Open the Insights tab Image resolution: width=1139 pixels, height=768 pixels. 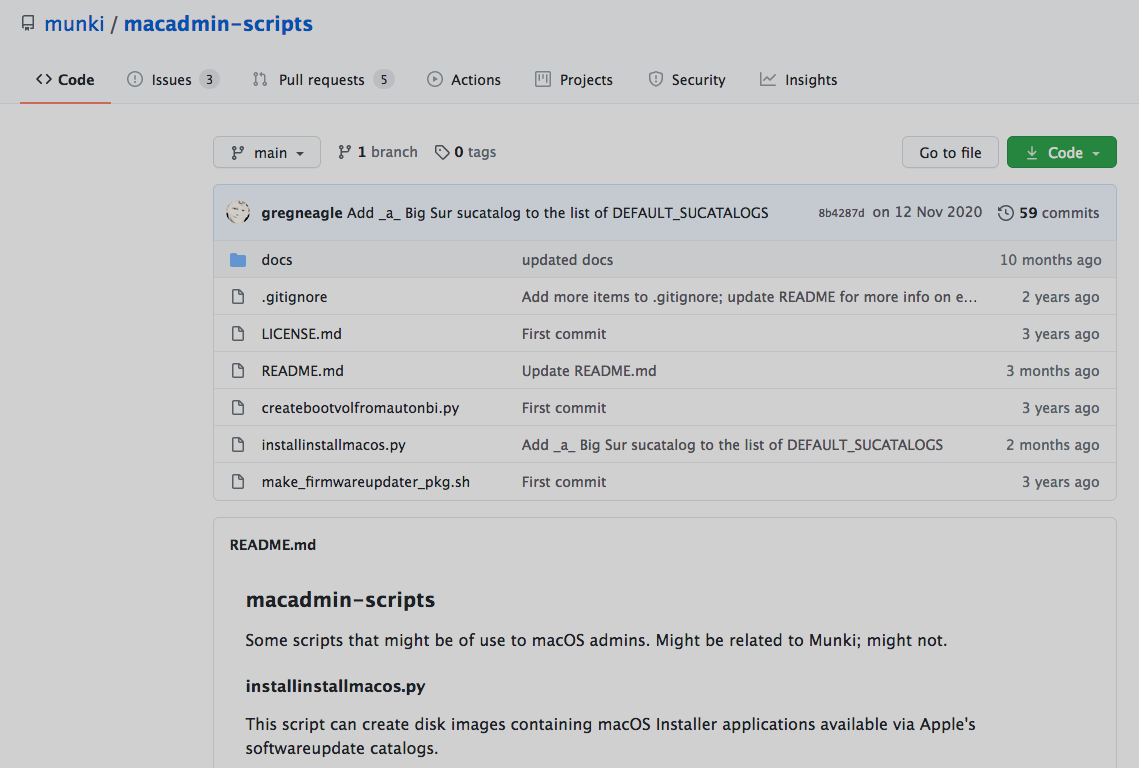click(x=798, y=80)
